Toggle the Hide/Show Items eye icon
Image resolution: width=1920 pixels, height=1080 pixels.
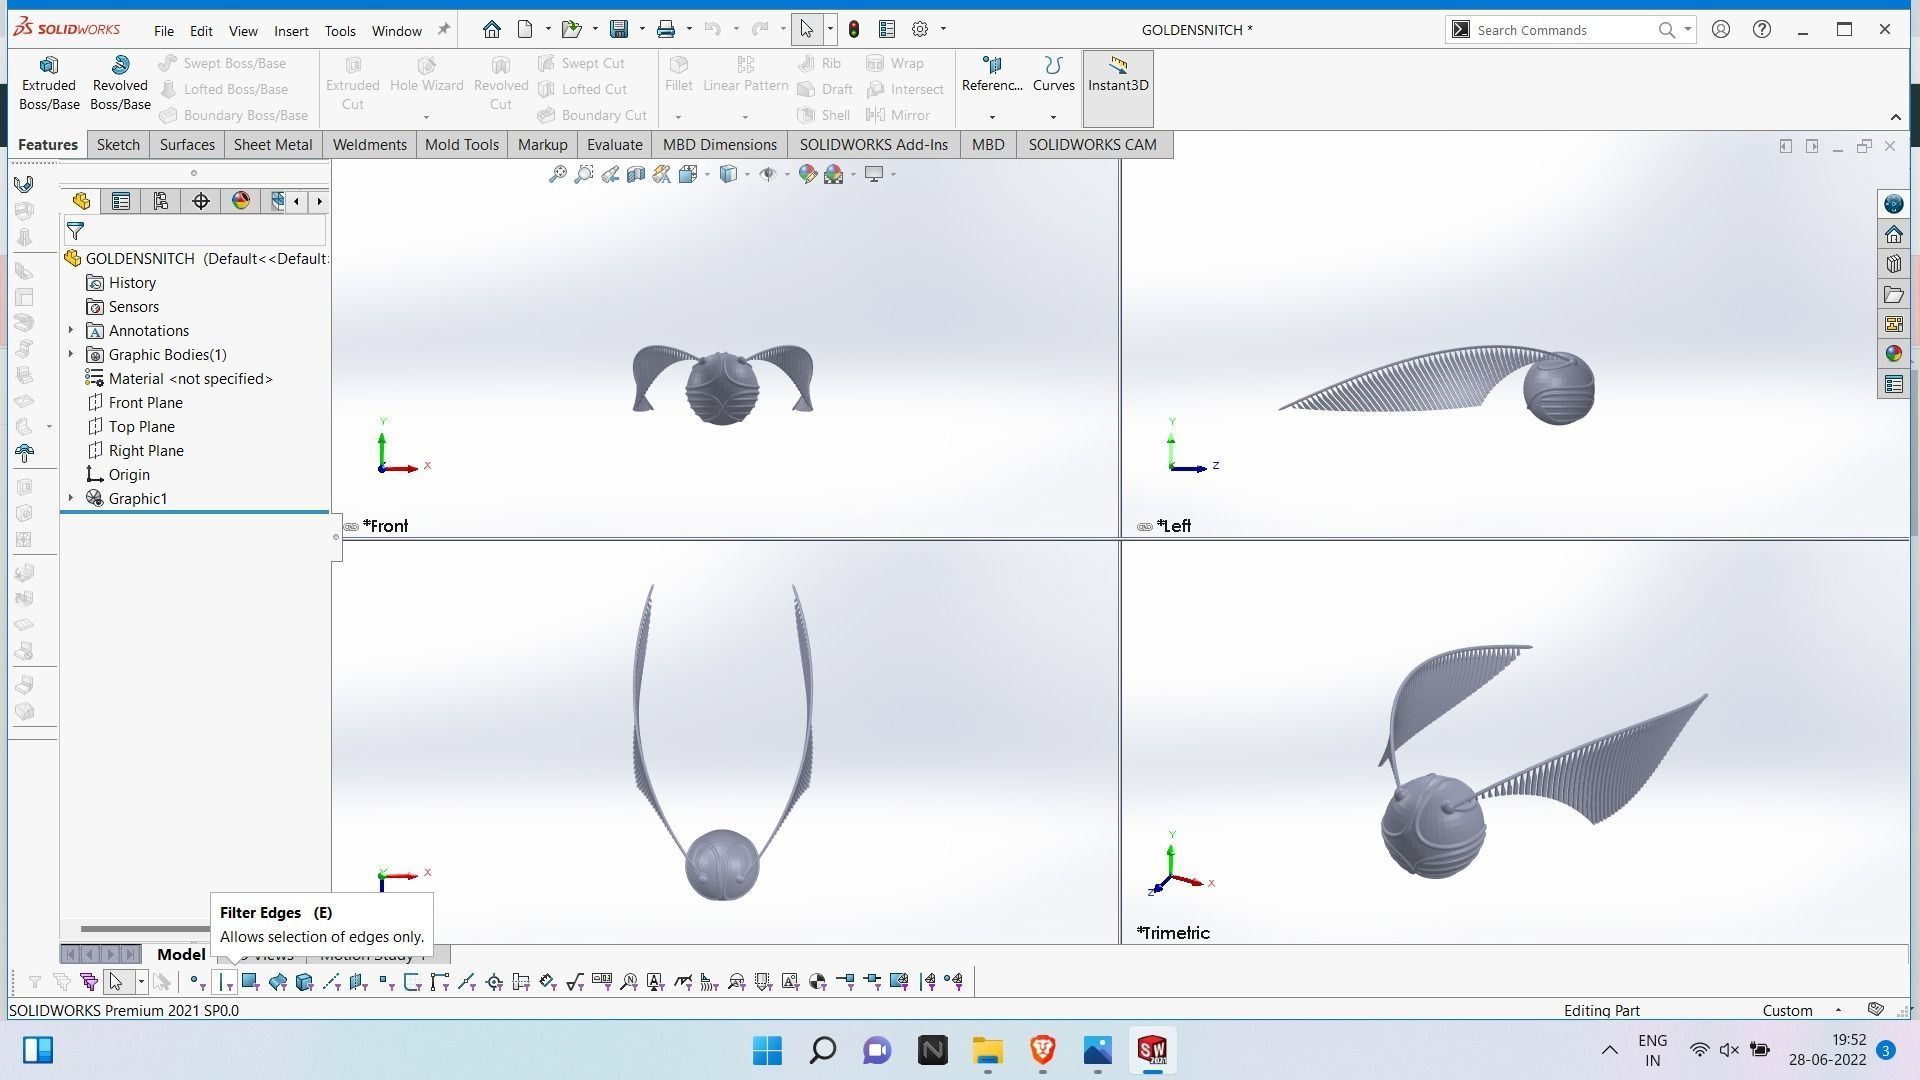[x=768, y=174]
